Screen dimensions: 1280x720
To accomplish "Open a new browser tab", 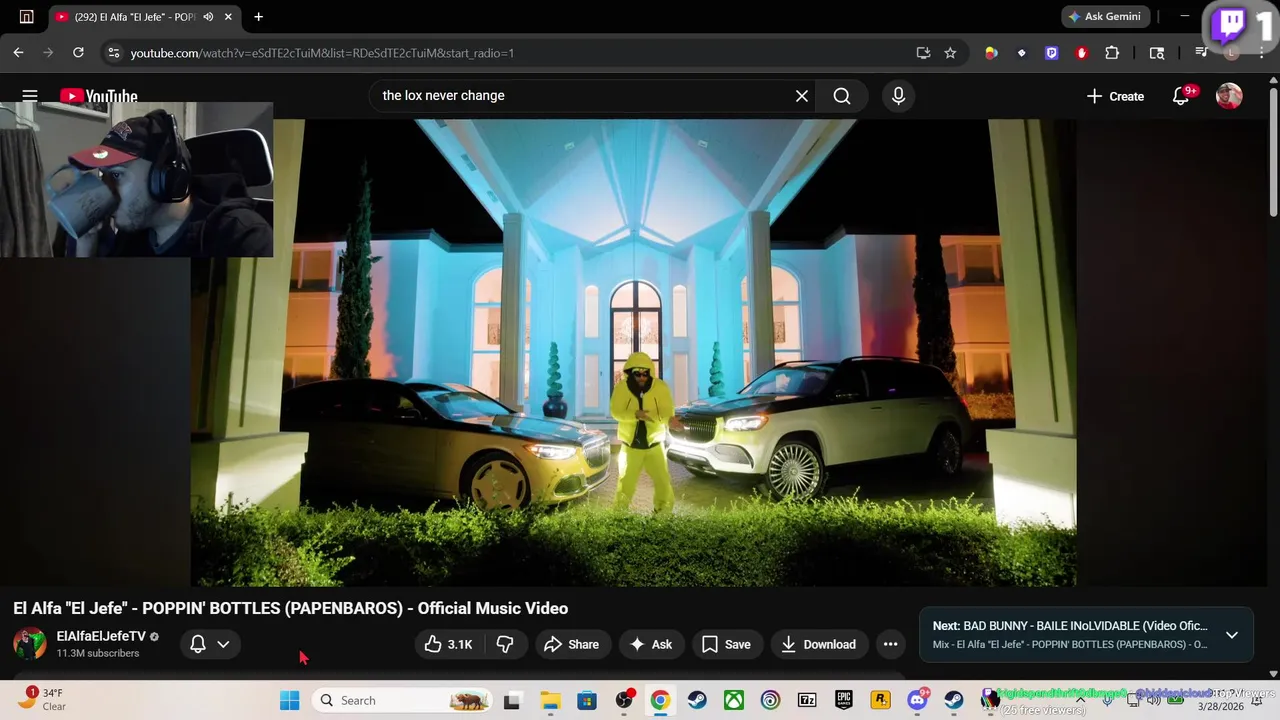I will pos(258,17).
